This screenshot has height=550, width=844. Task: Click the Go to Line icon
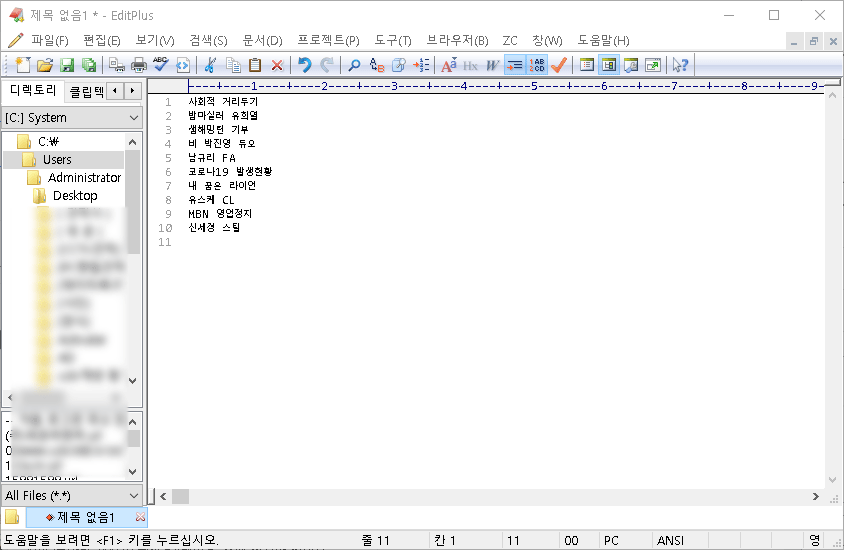tap(421, 65)
